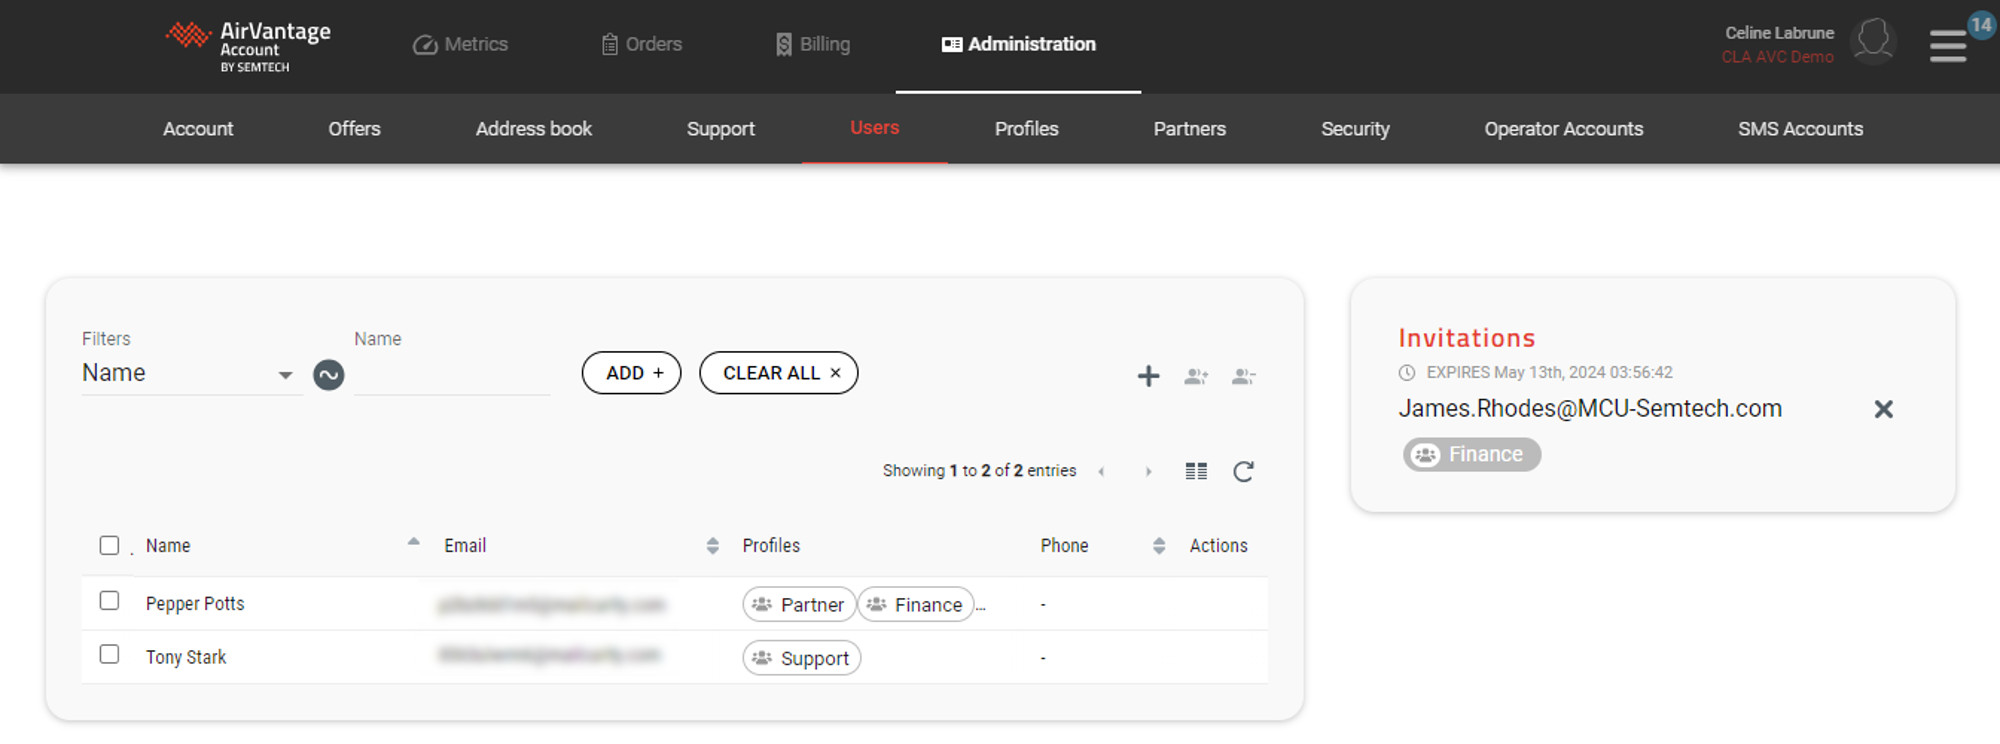Image resolution: width=2000 pixels, height=744 pixels.
Task: Check the Tony Stark row checkbox
Action: coord(110,654)
